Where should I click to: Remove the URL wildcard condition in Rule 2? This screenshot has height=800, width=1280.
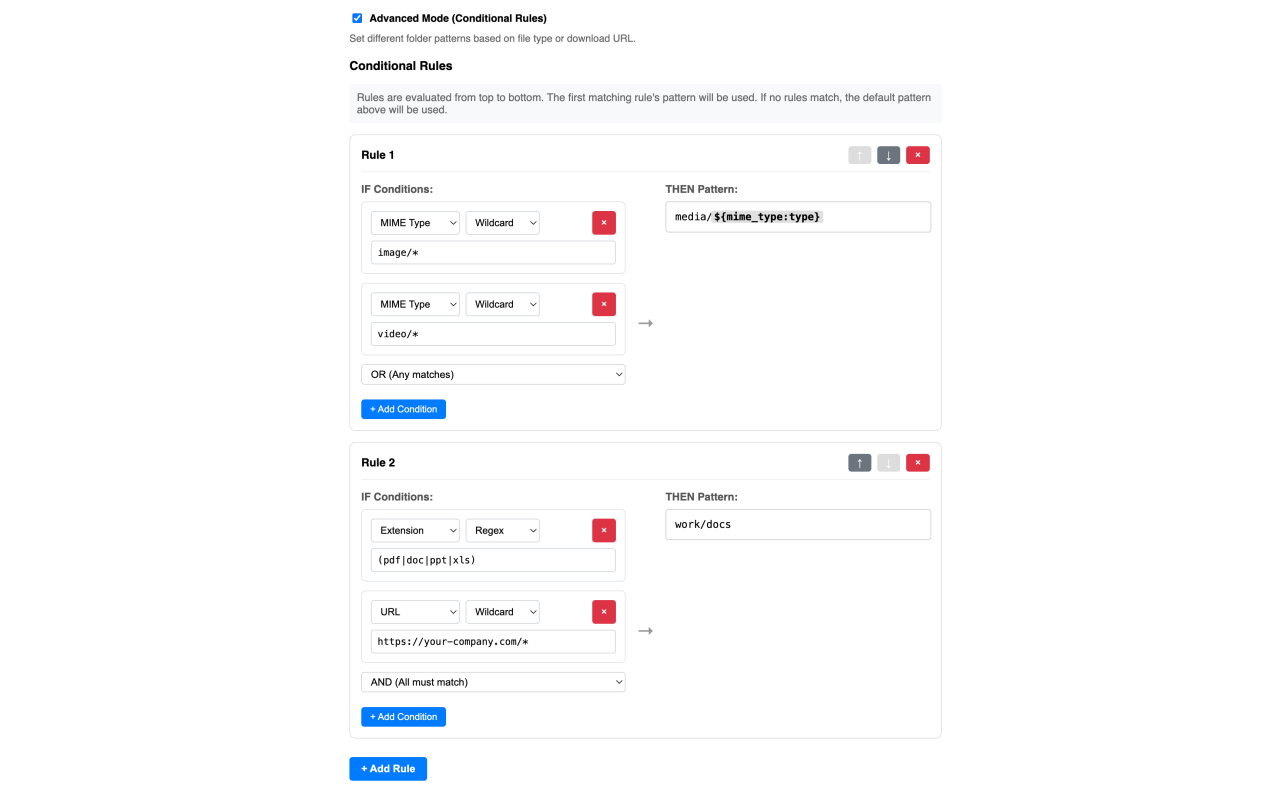click(x=603, y=611)
